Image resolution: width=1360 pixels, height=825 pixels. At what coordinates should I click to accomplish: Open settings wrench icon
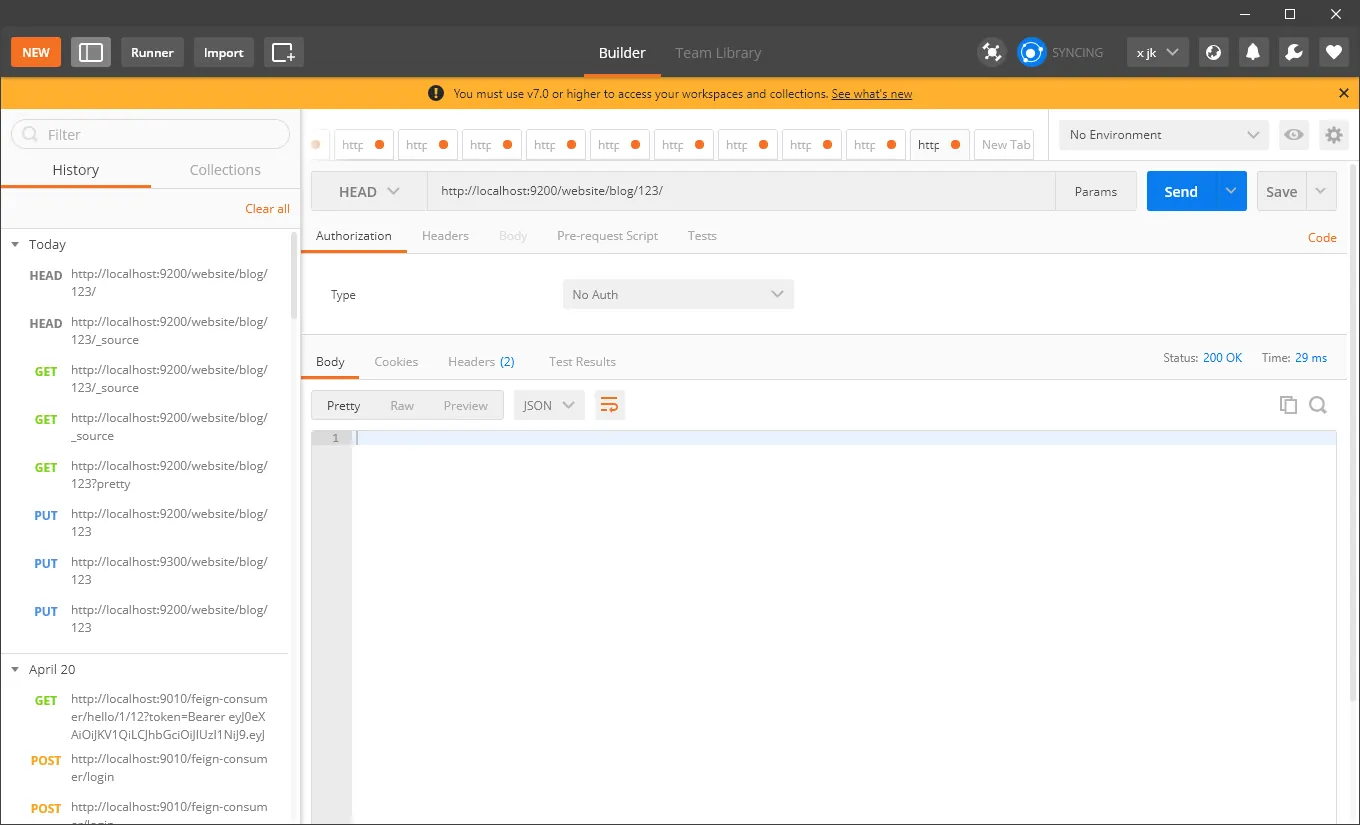(x=1293, y=52)
